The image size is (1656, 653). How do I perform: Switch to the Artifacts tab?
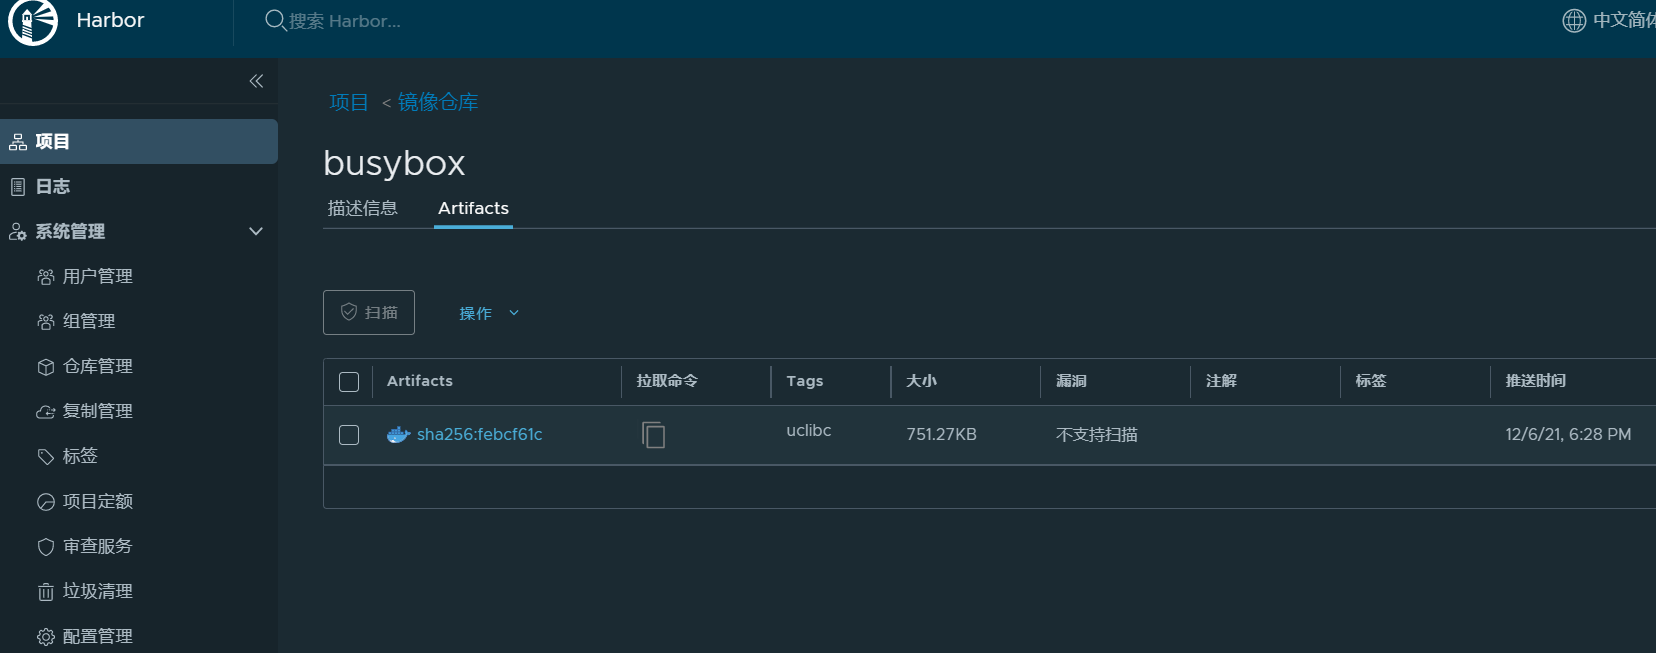[473, 208]
